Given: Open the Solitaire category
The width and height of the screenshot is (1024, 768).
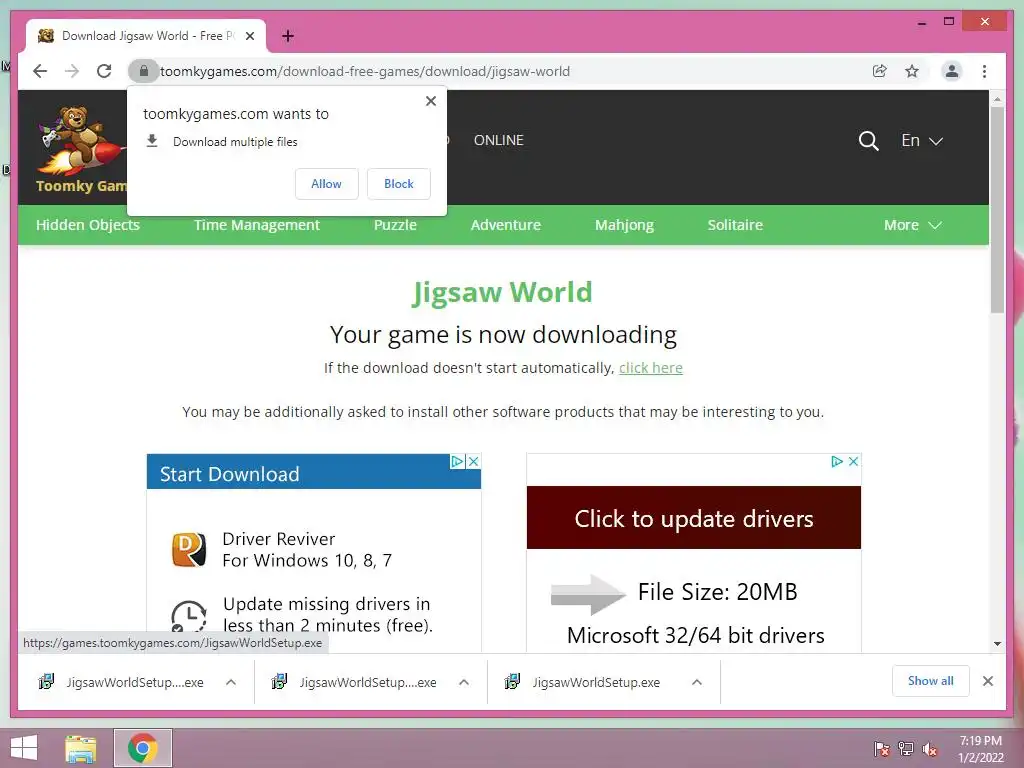Looking at the screenshot, I should 735,225.
